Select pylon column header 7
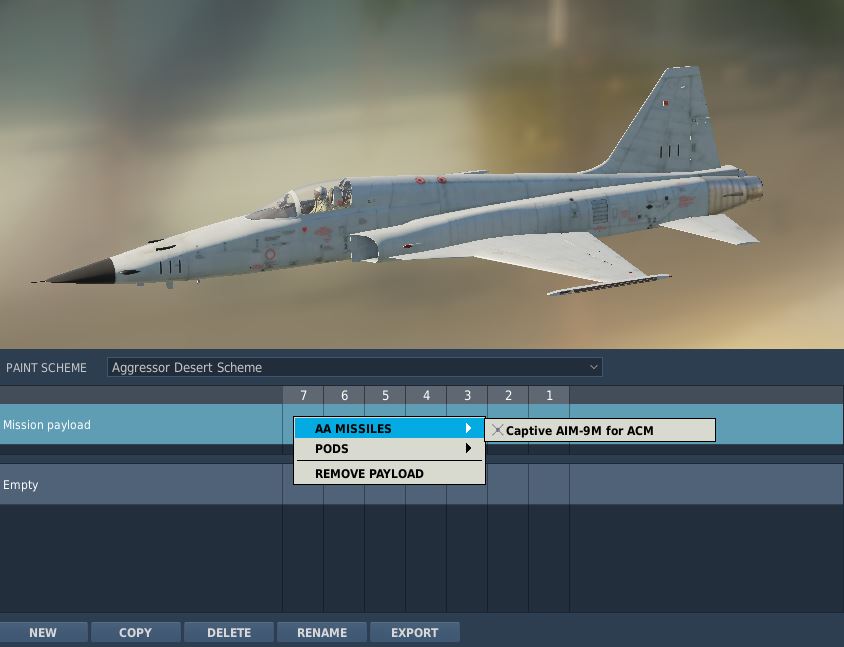 click(303, 396)
